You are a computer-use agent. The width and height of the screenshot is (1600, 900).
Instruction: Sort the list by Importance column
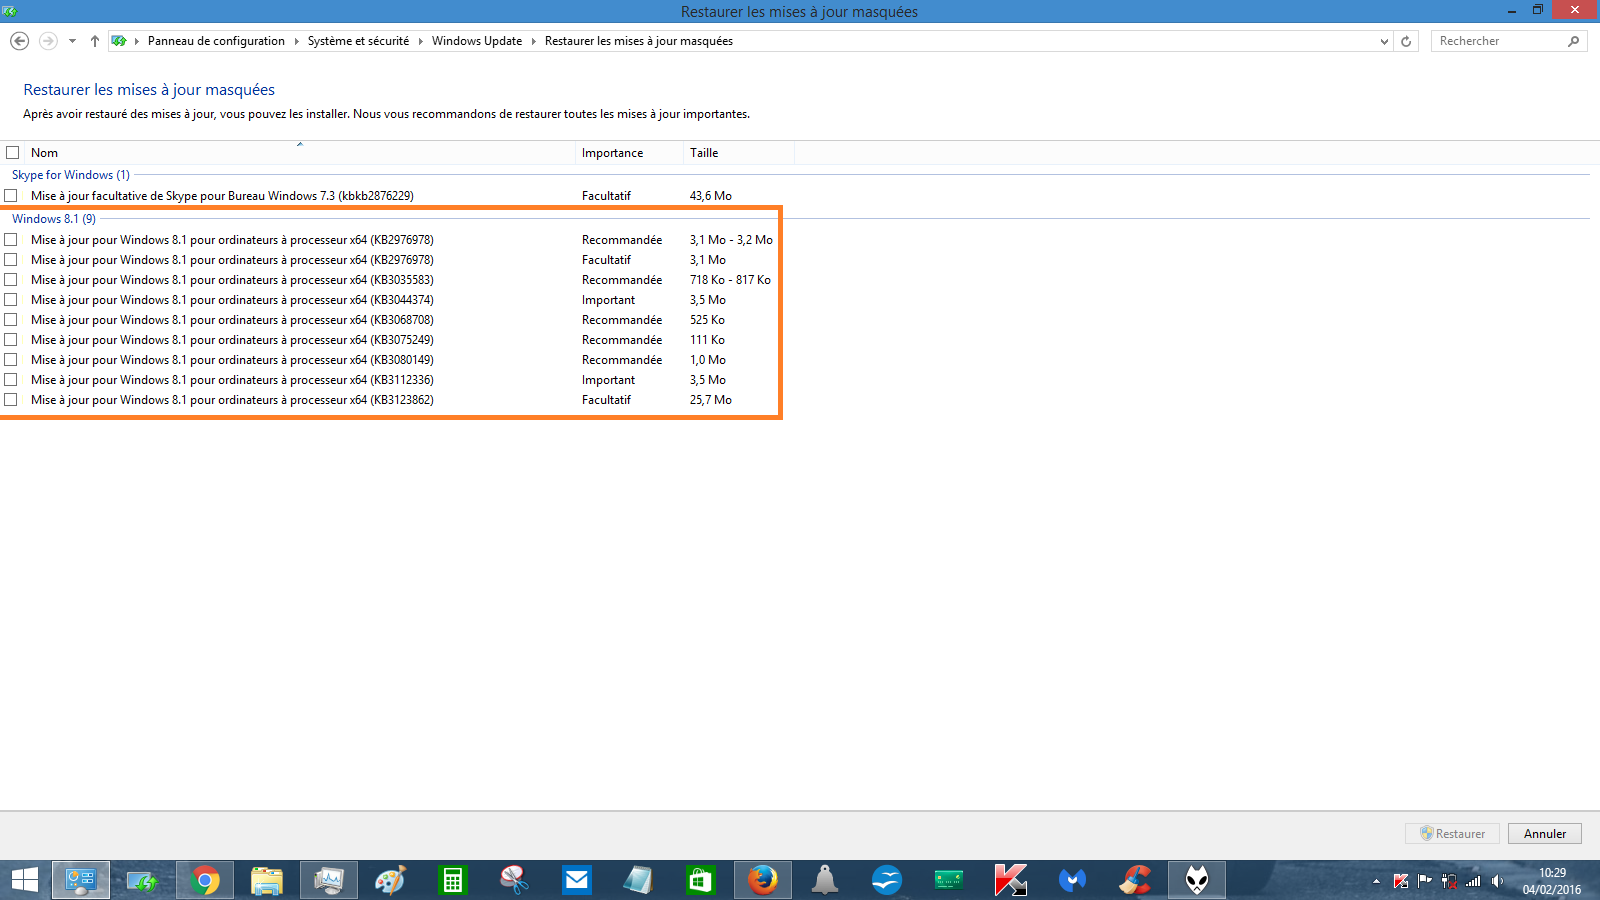[612, 153]
